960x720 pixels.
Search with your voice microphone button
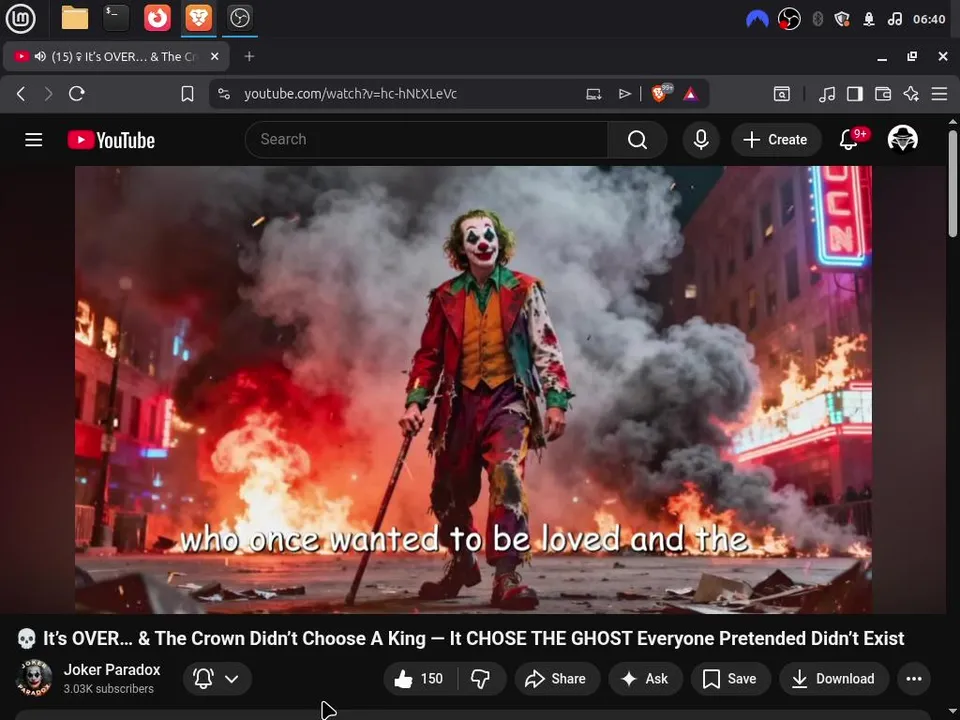coord(701,140)
